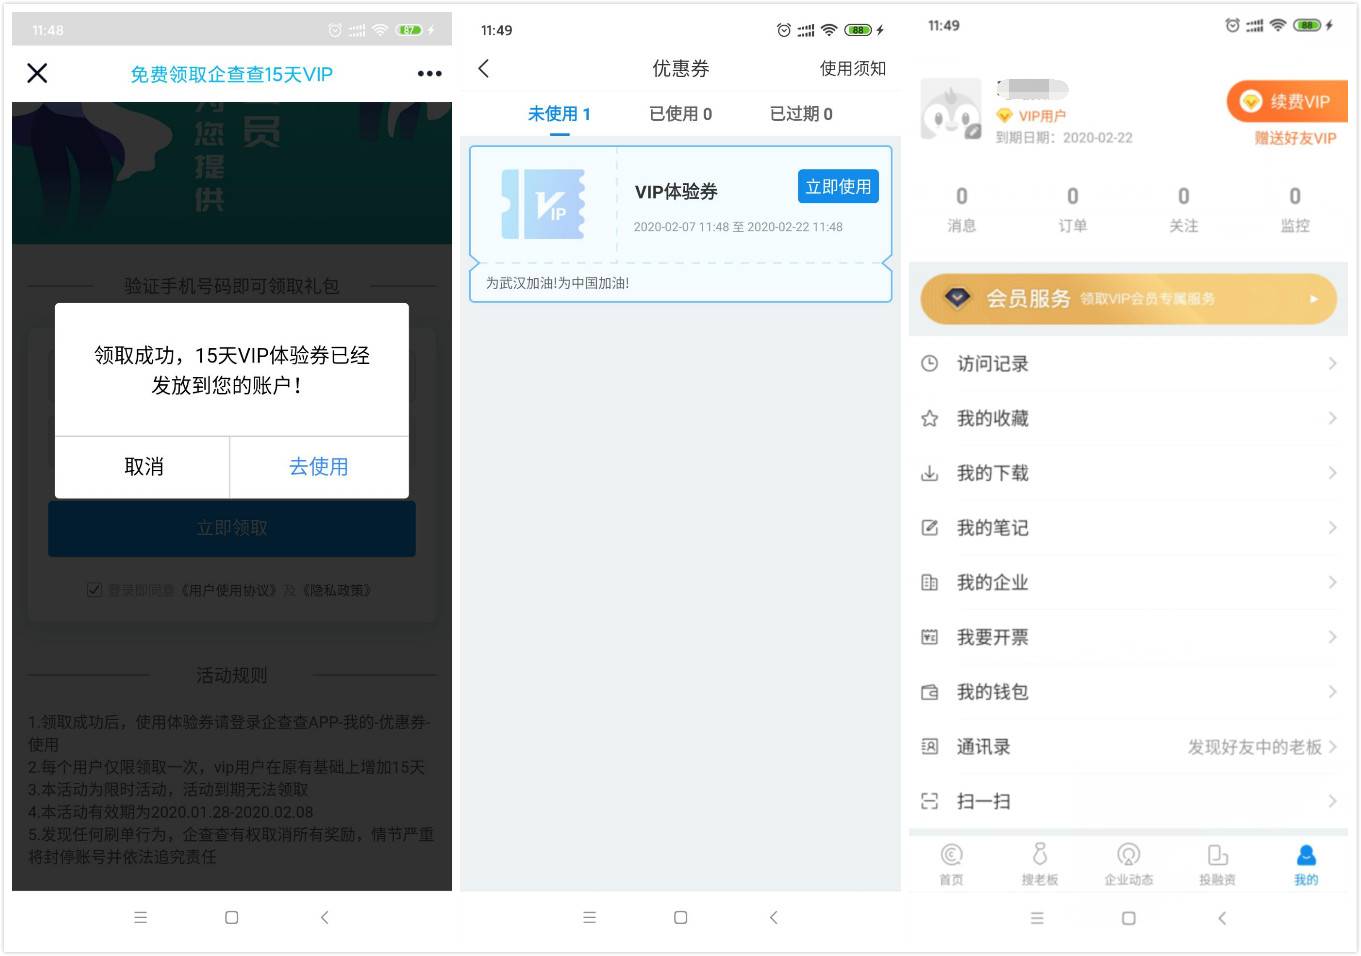Tap the wallet icon beside 我的钱包
Image resolution: width=1361 pixels, height=956 pixels.
click(x=930, y=692)
